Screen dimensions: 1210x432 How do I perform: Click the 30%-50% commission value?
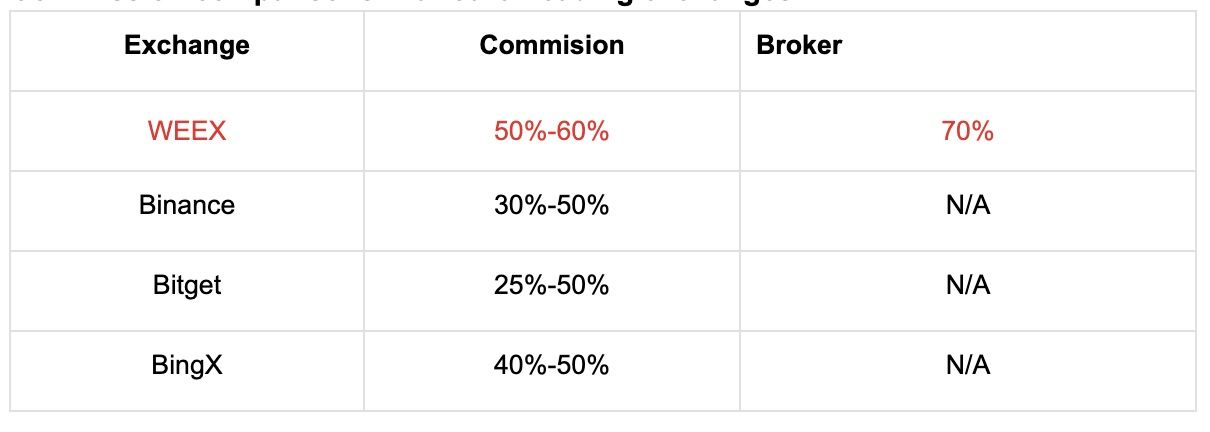tap(551, 206)
